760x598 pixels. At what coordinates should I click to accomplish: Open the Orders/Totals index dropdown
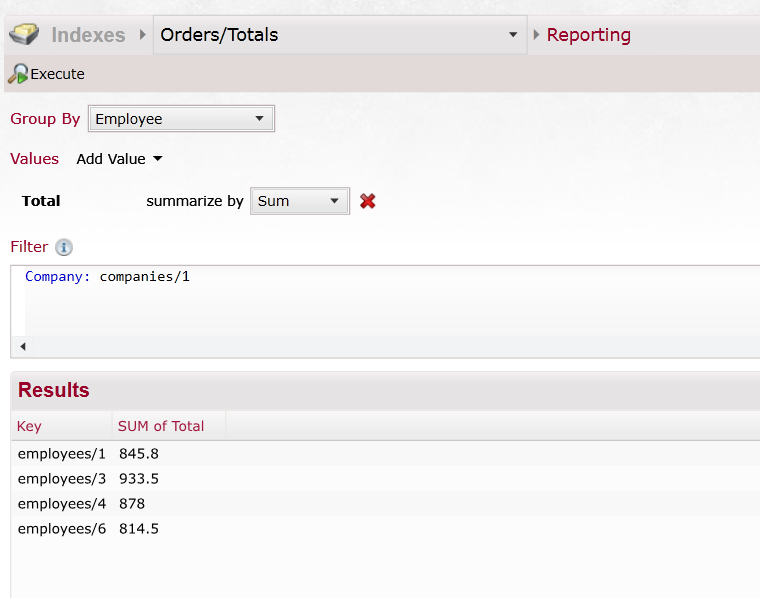(x=340, y=34)
